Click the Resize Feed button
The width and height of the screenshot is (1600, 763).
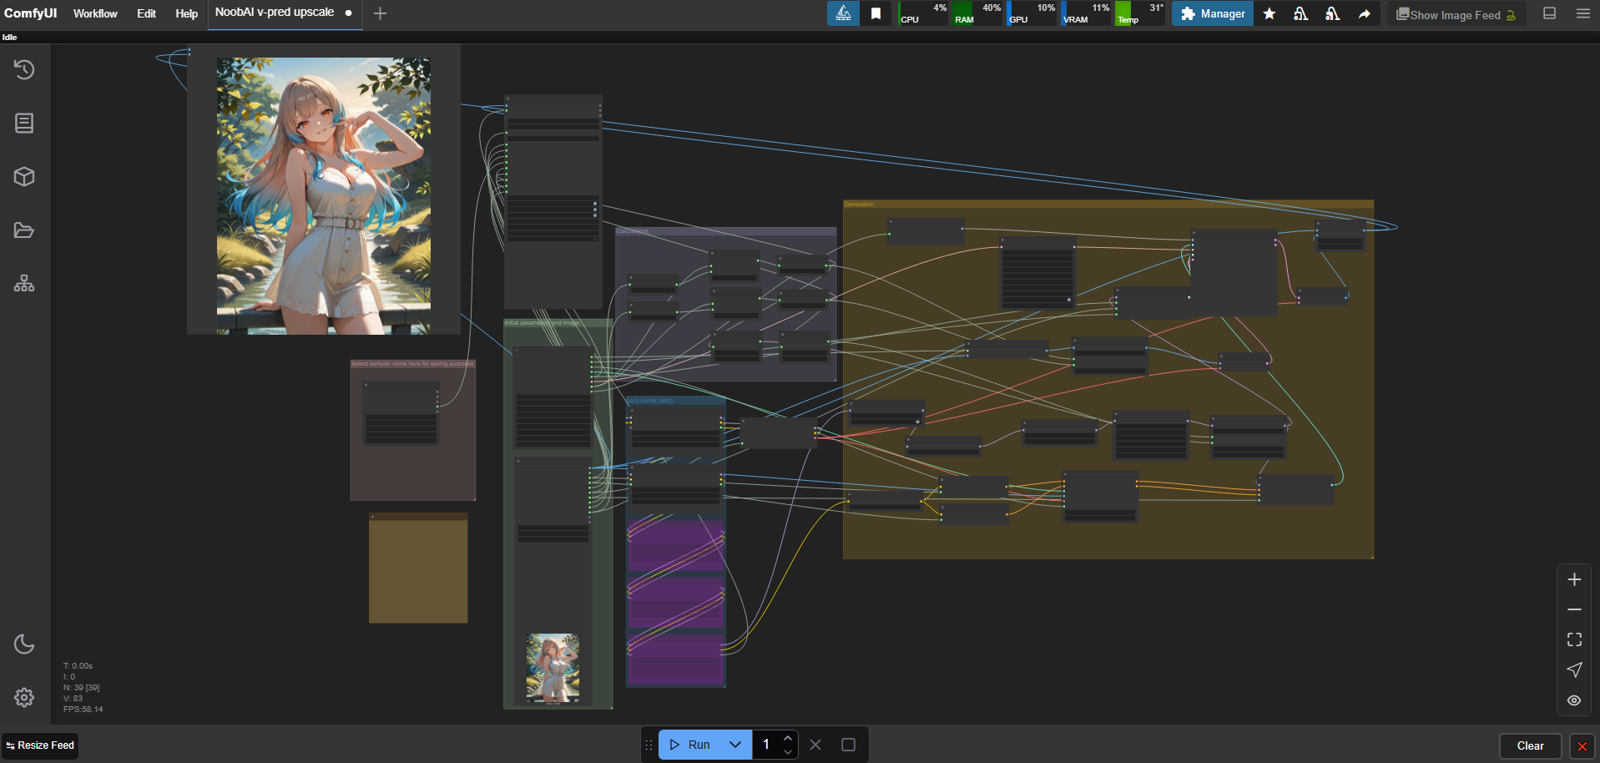[x=40, y=745]
